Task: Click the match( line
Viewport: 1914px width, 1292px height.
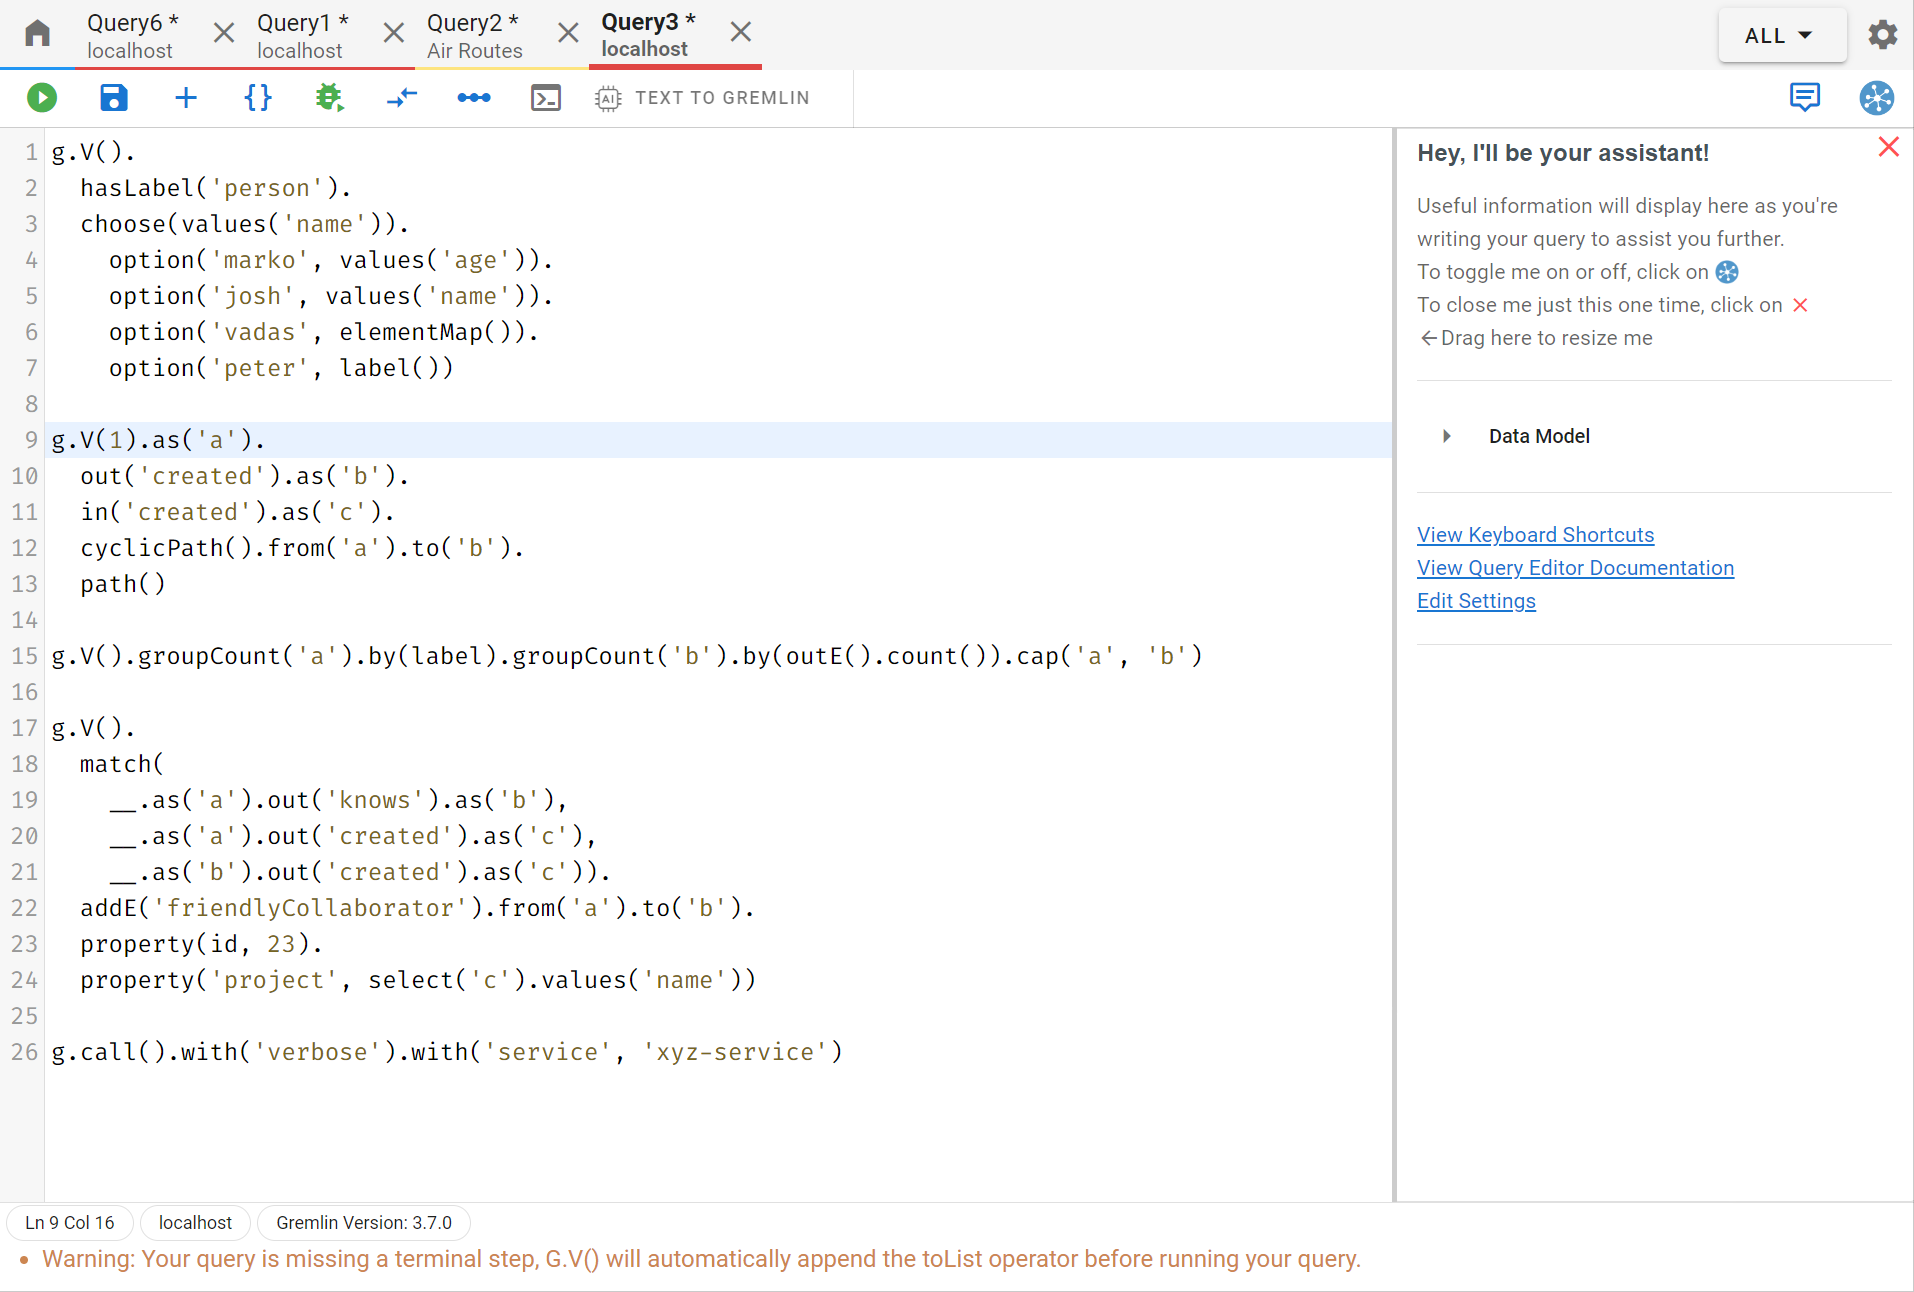Action: pos(121,764)
